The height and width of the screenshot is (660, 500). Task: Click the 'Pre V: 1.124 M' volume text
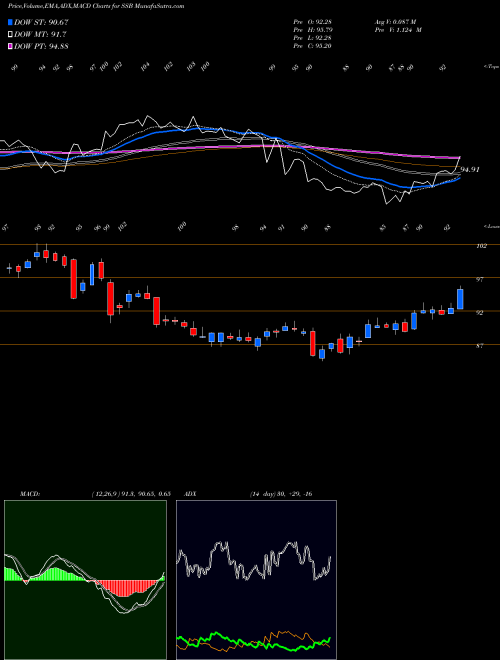[x=398, y=30]
